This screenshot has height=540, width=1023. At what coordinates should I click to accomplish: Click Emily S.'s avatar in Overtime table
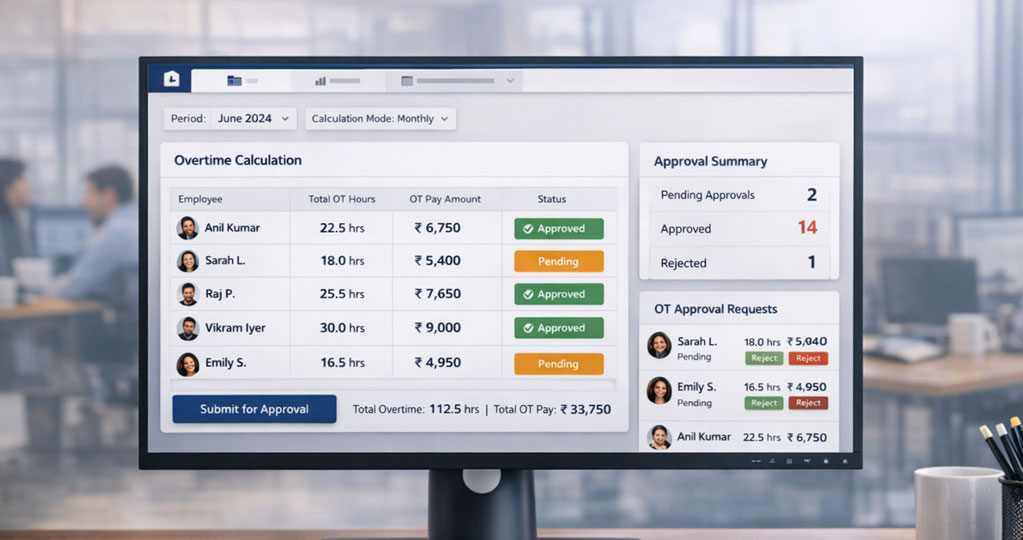[188, 364]
